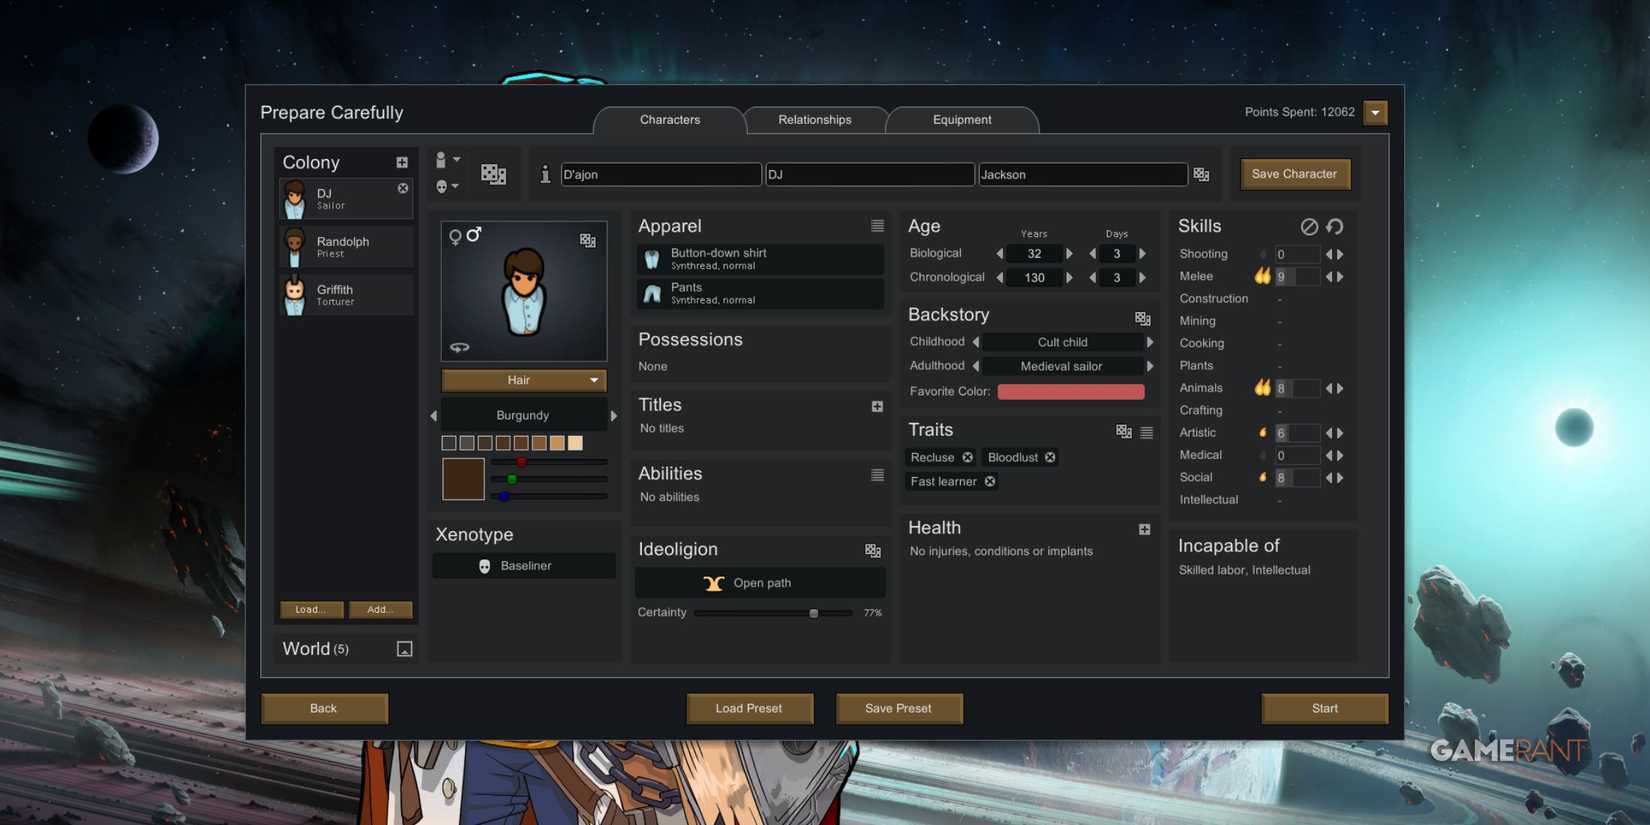Select the female gender symbol
The image size is (1650, 825).
click(455, 237)
